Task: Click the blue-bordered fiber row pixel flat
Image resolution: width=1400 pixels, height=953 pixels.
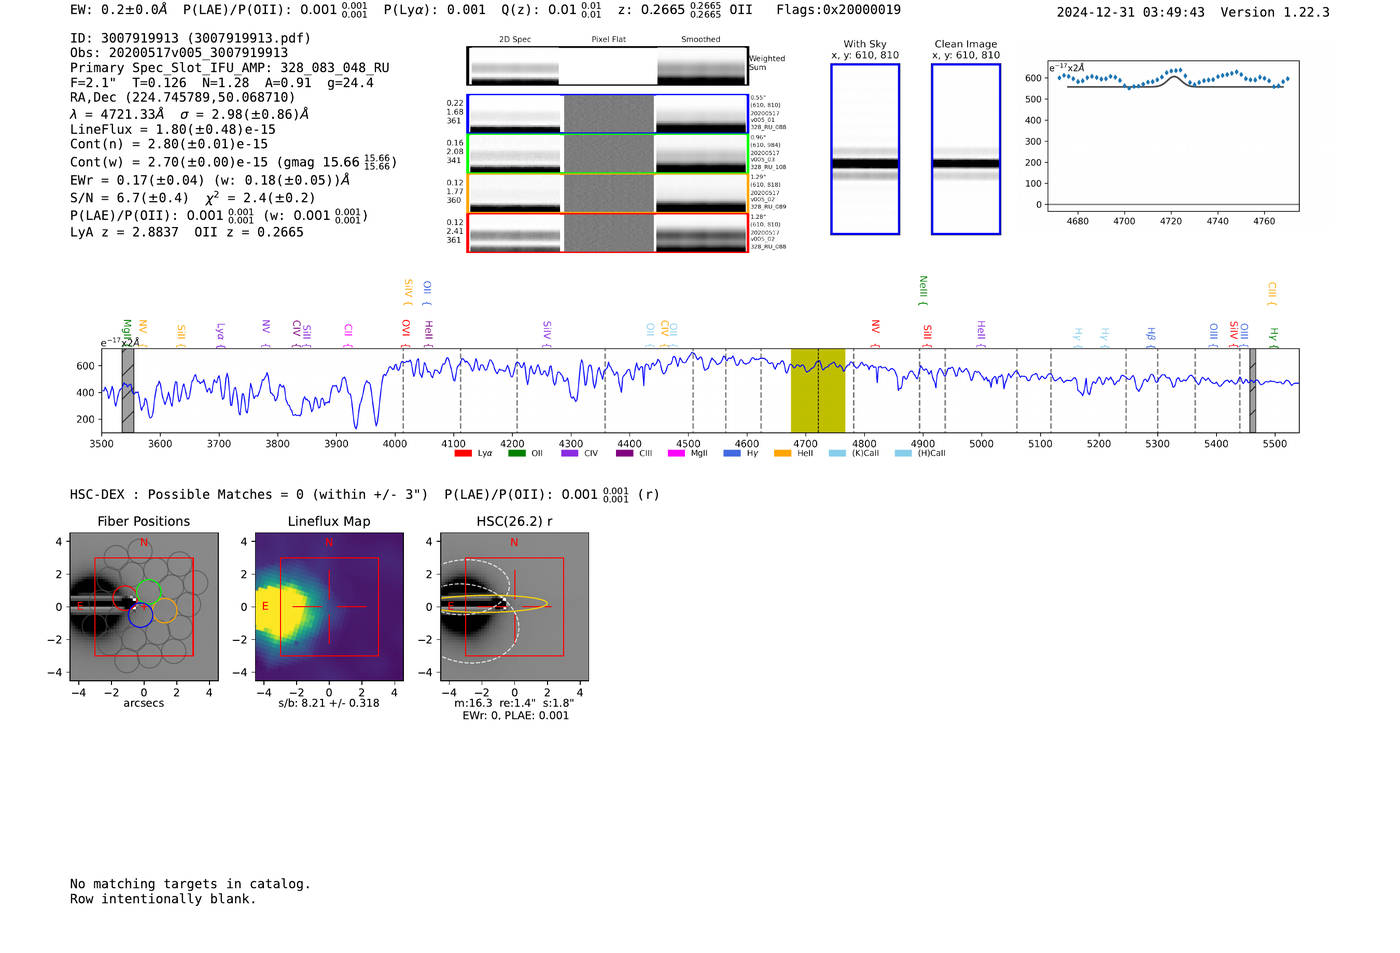Action: (x=608, y=114)
